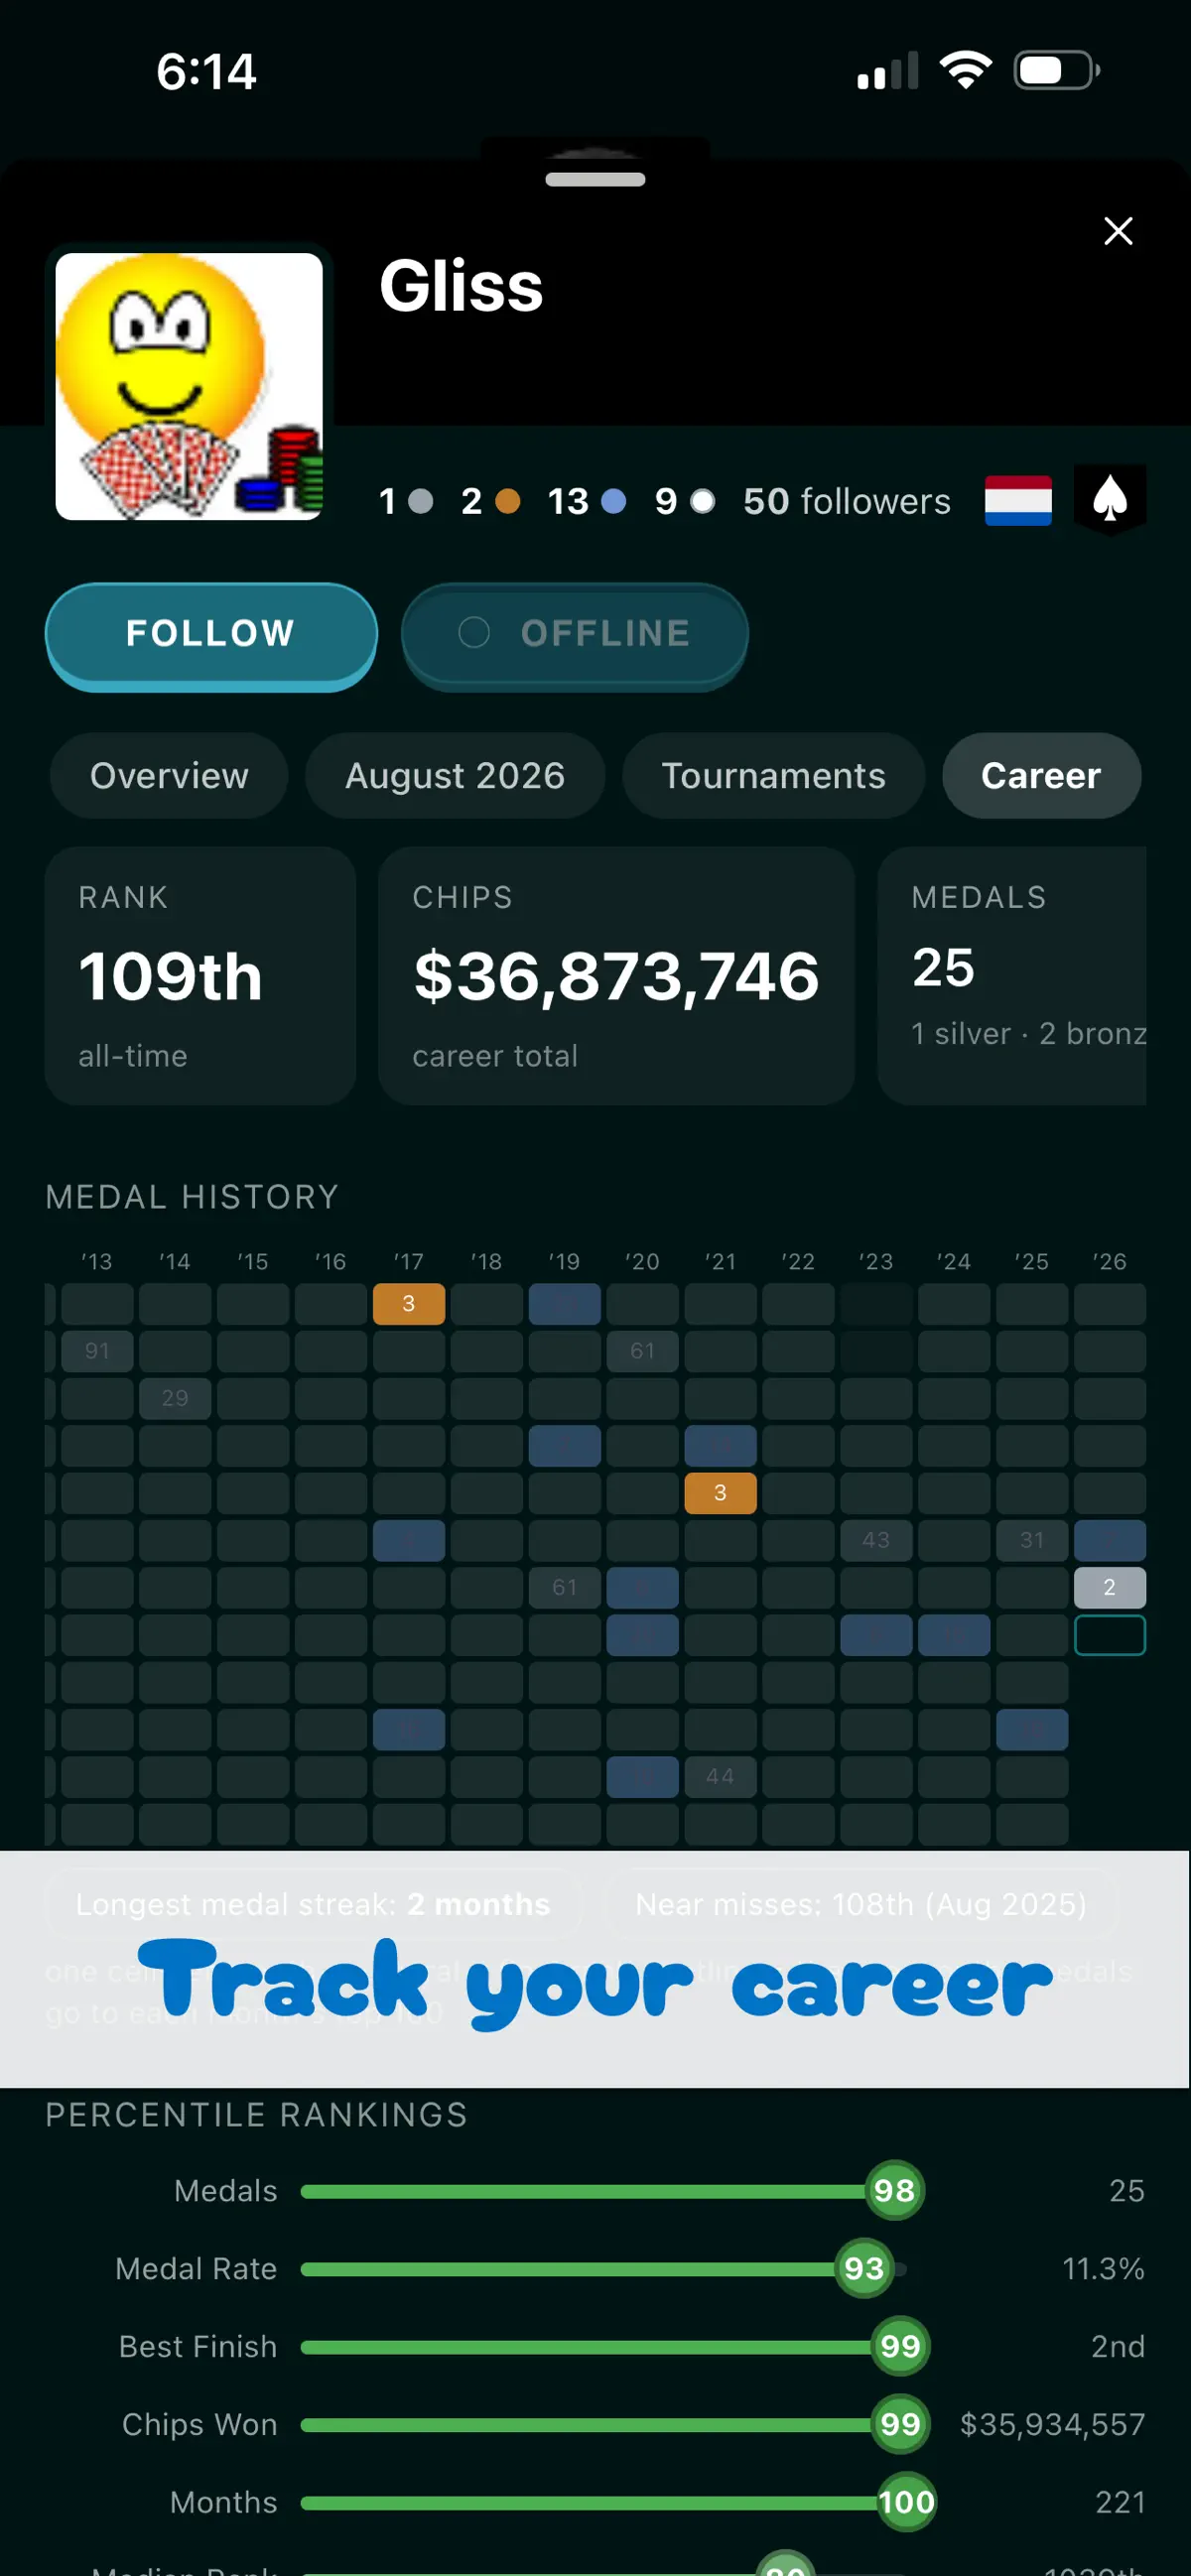The height and width of the screenshot is (2576, 1191).
Task: Tap the silver medal count dot
Action: (x=421, y=501)
